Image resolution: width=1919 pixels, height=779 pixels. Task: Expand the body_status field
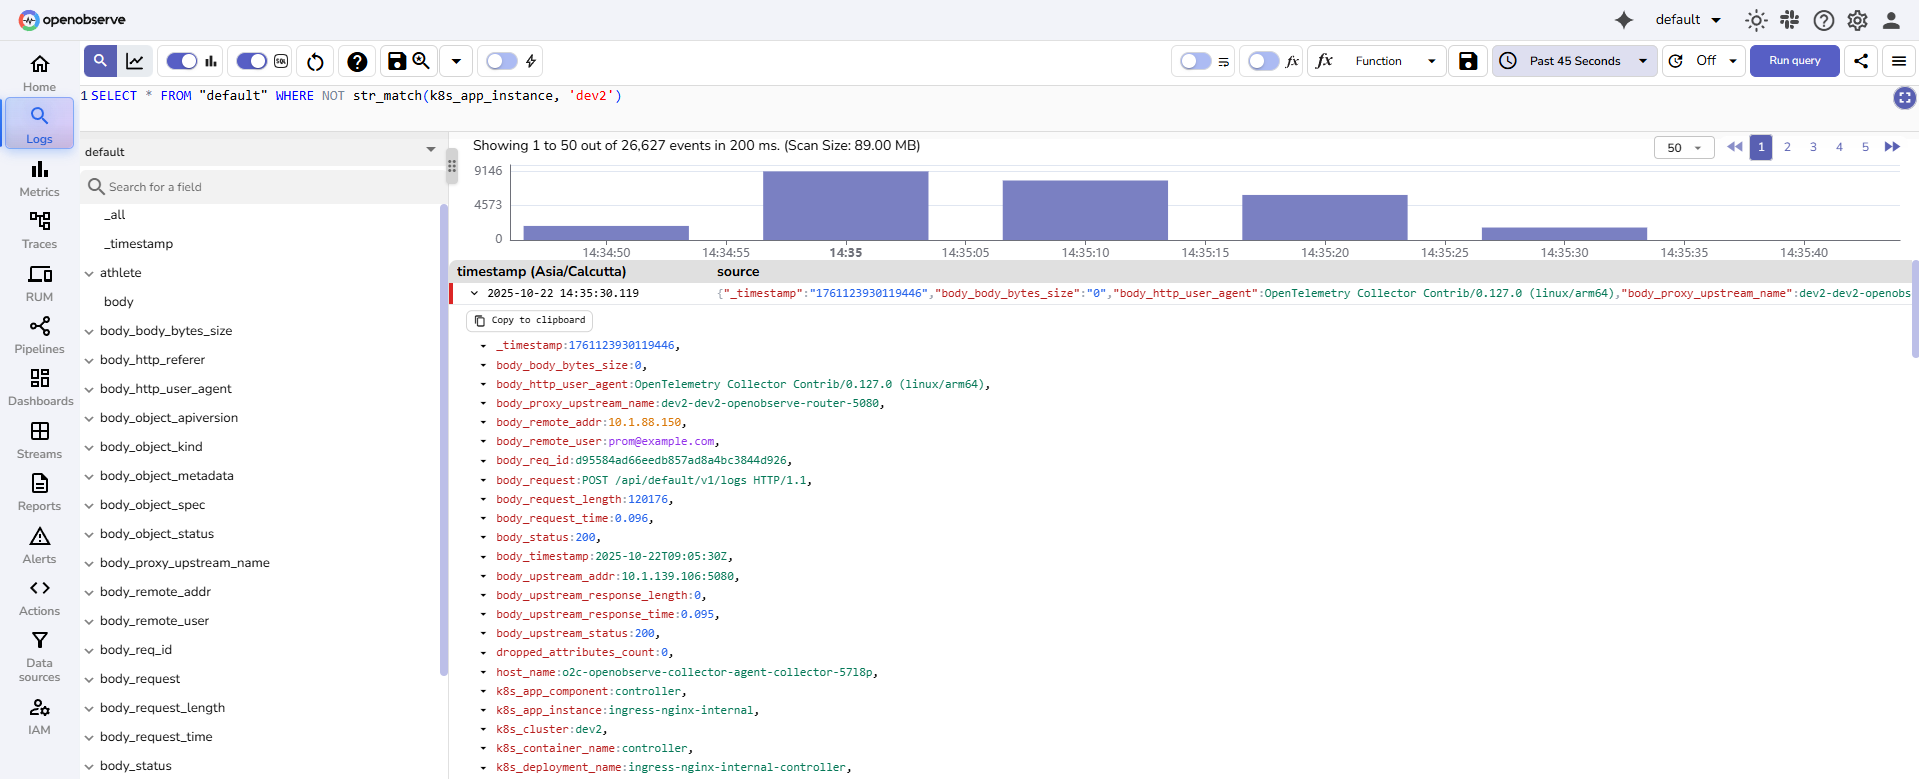tap(89, 766)
